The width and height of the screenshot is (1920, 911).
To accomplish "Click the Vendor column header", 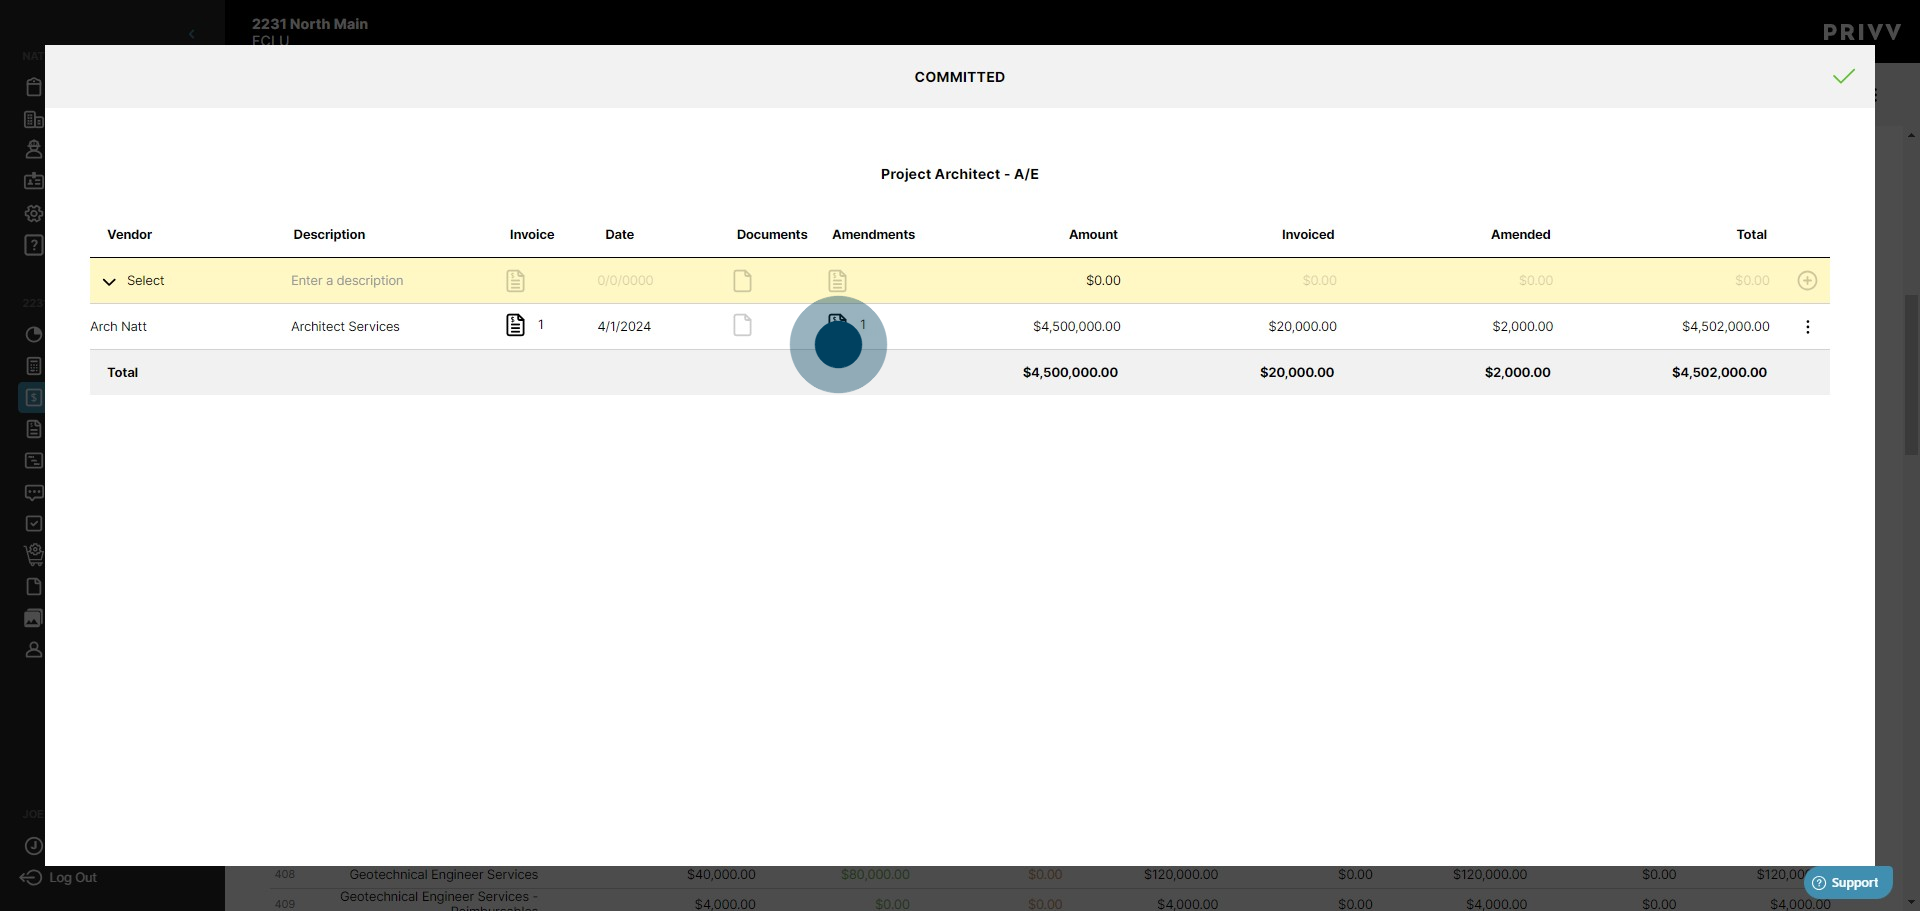I will click(130, 235).
